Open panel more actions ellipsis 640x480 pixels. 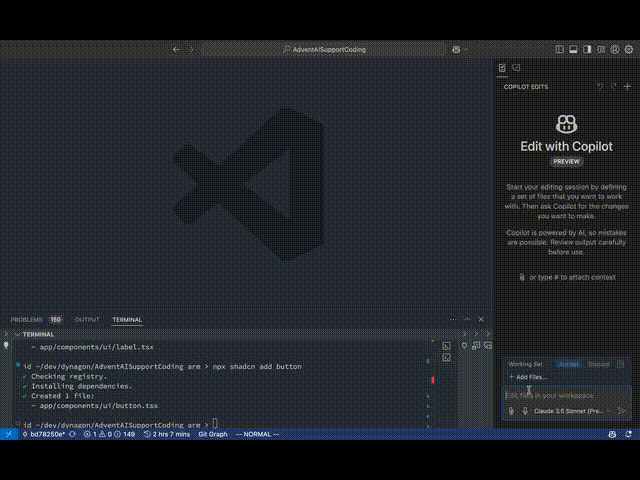pos(453,319)
